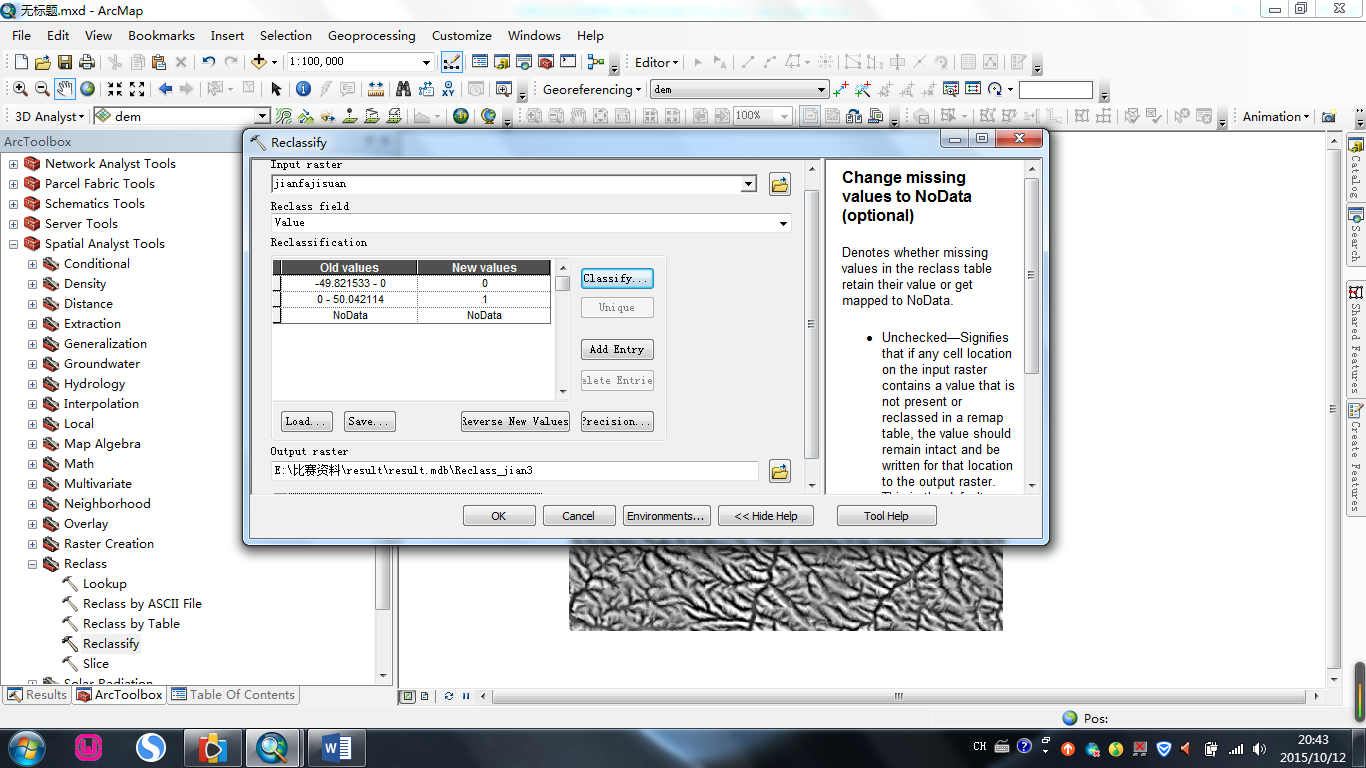Collapse the Reclass toolset
This screenshot has width=1366, height=768.
tap(32, 564)
